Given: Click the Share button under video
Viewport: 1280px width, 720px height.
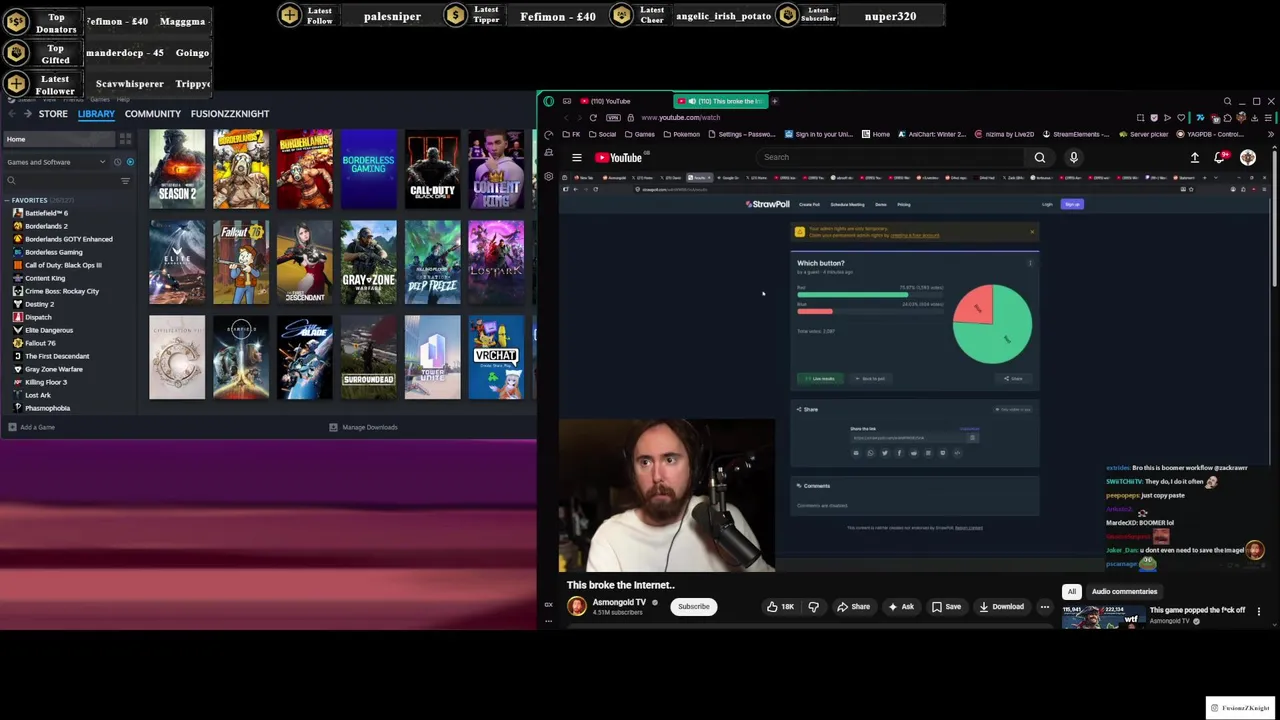Looking at the screenshot, I should pos(853,606).
